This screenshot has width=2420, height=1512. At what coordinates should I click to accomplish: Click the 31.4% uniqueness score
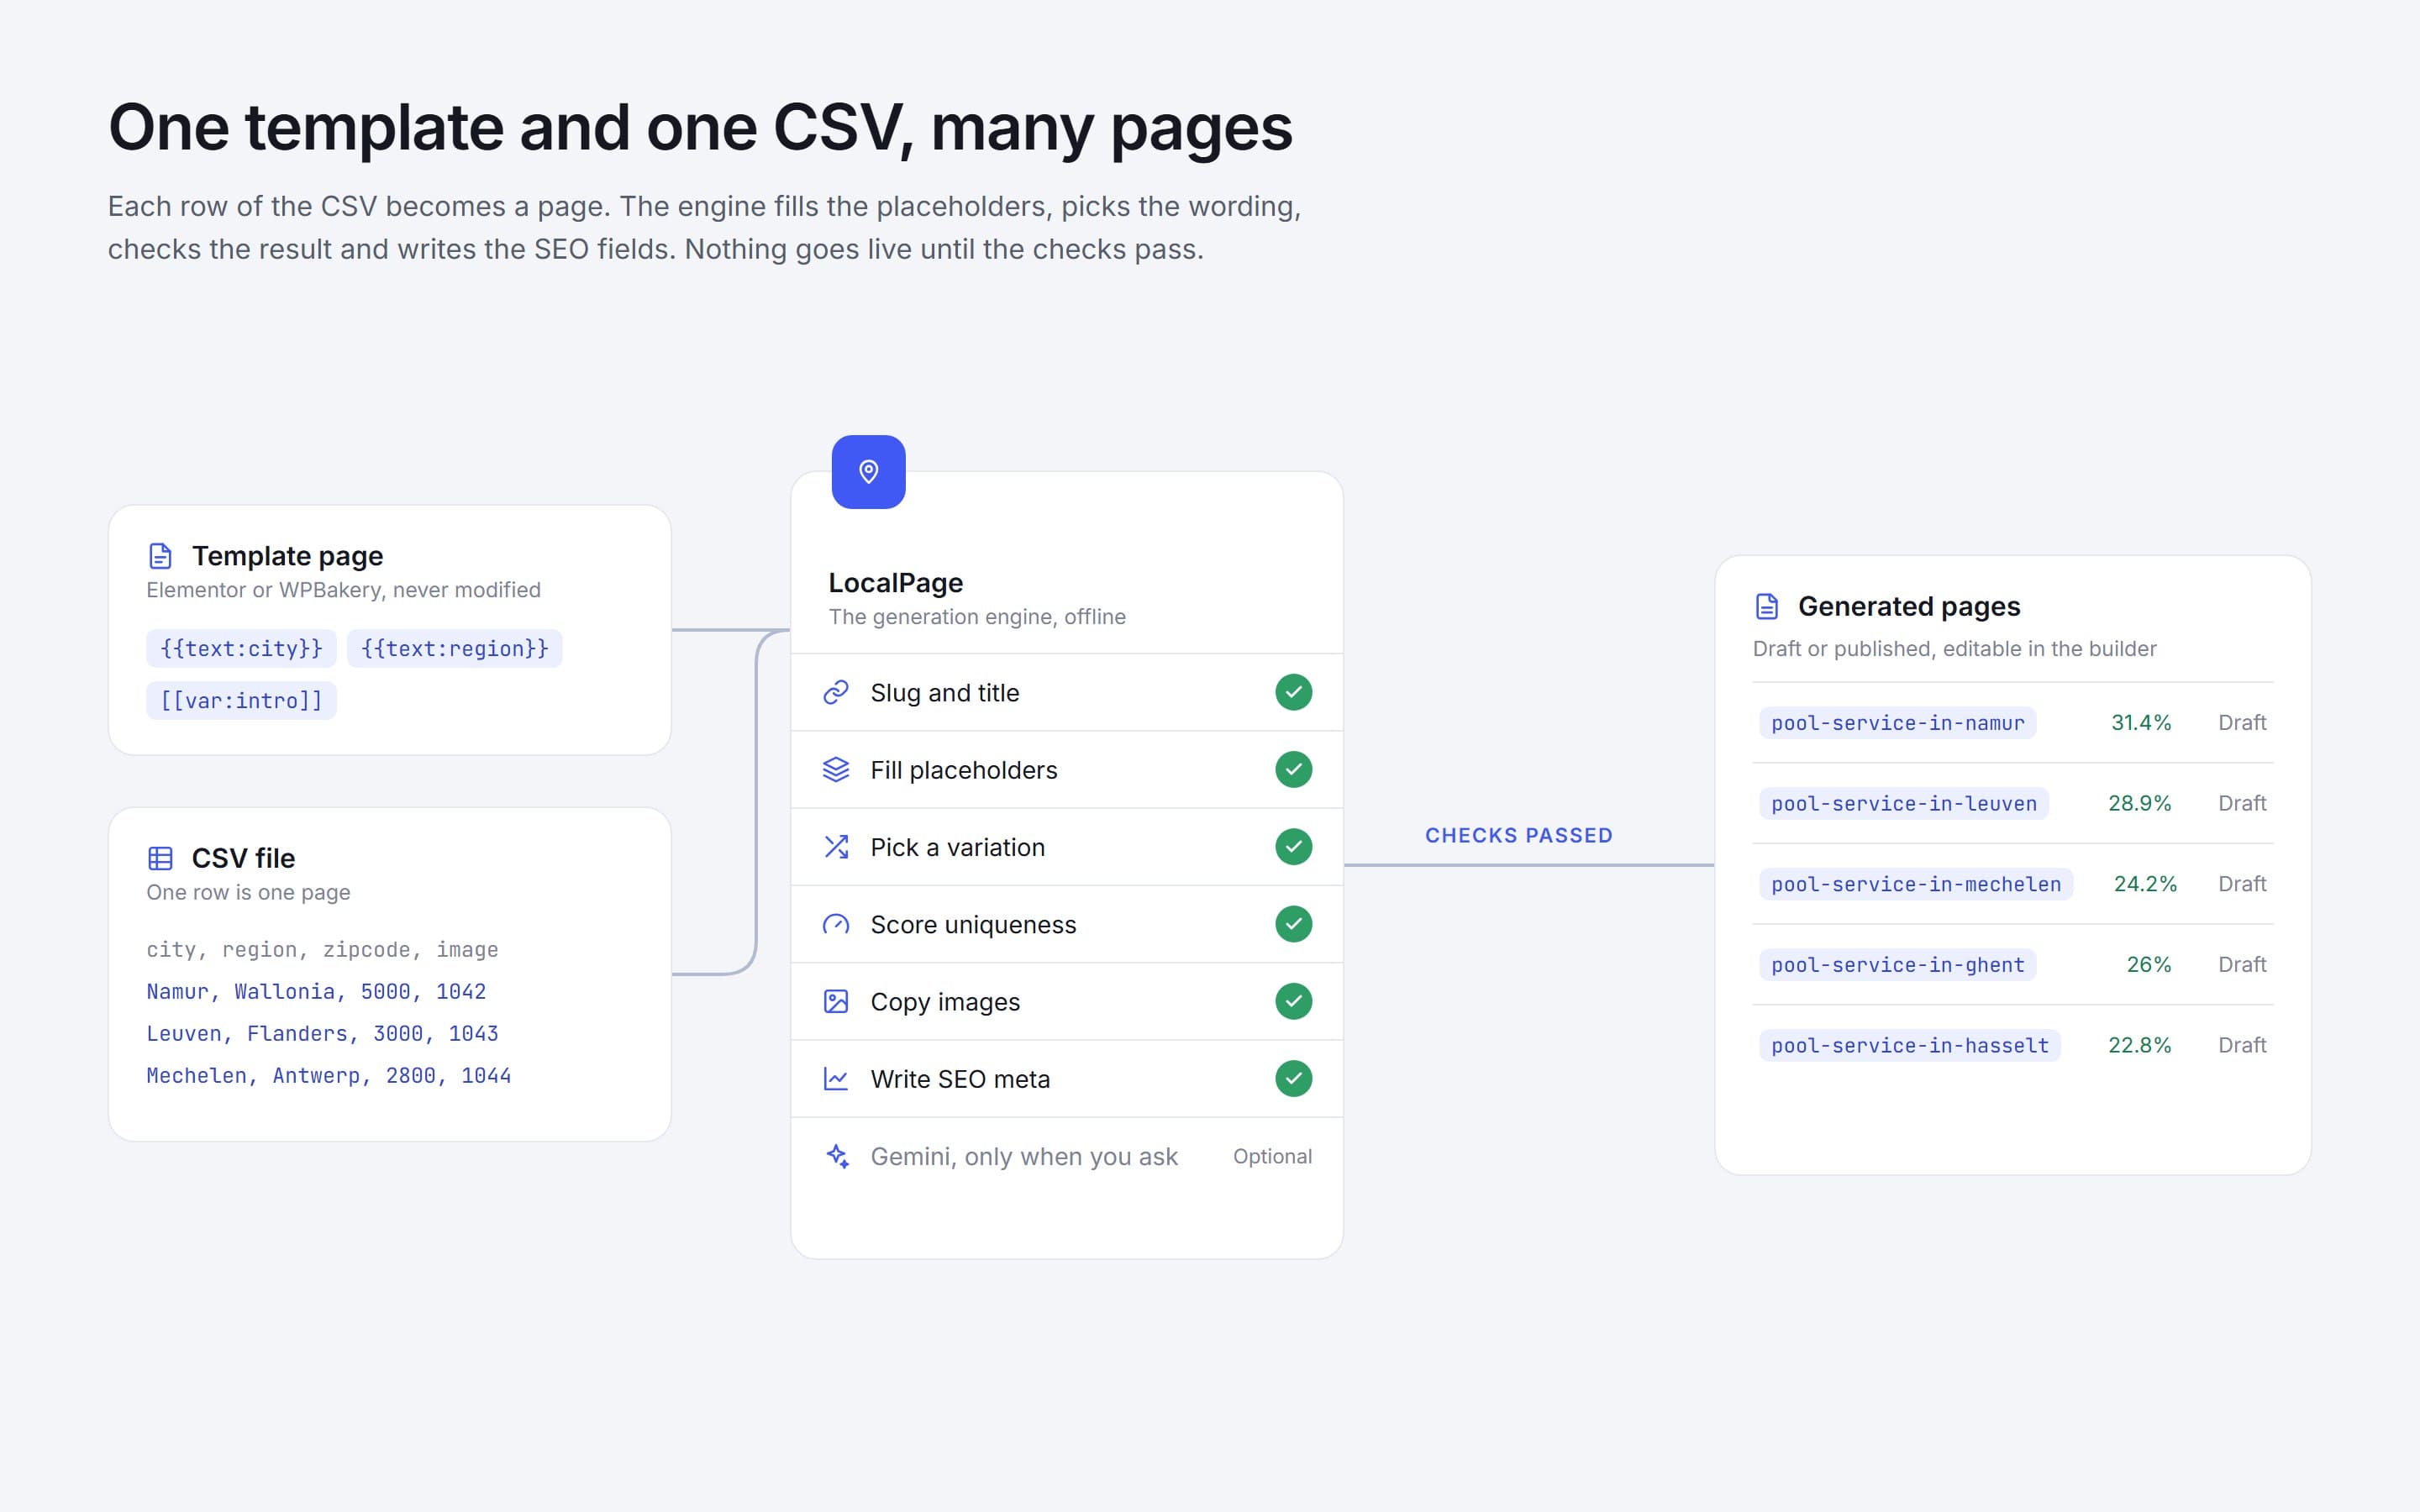coord(2141,723)
